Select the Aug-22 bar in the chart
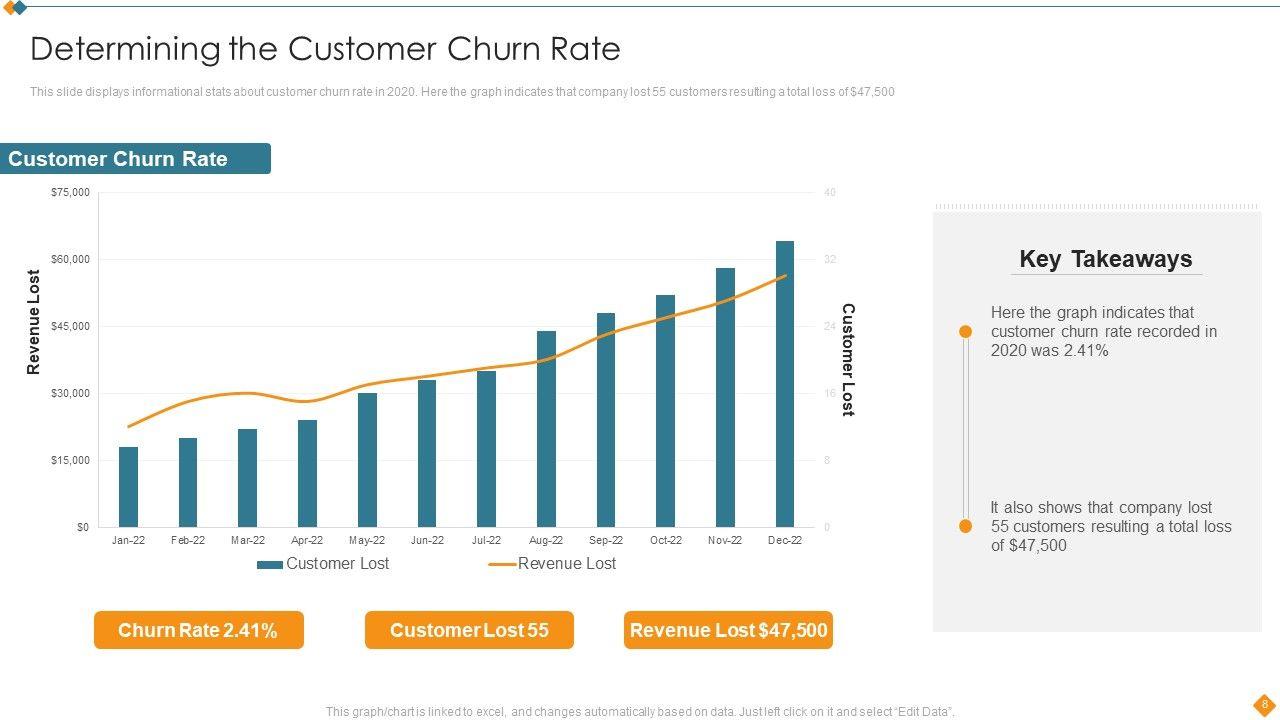This screenshot has width=1280, height=720. click(546, 429)
